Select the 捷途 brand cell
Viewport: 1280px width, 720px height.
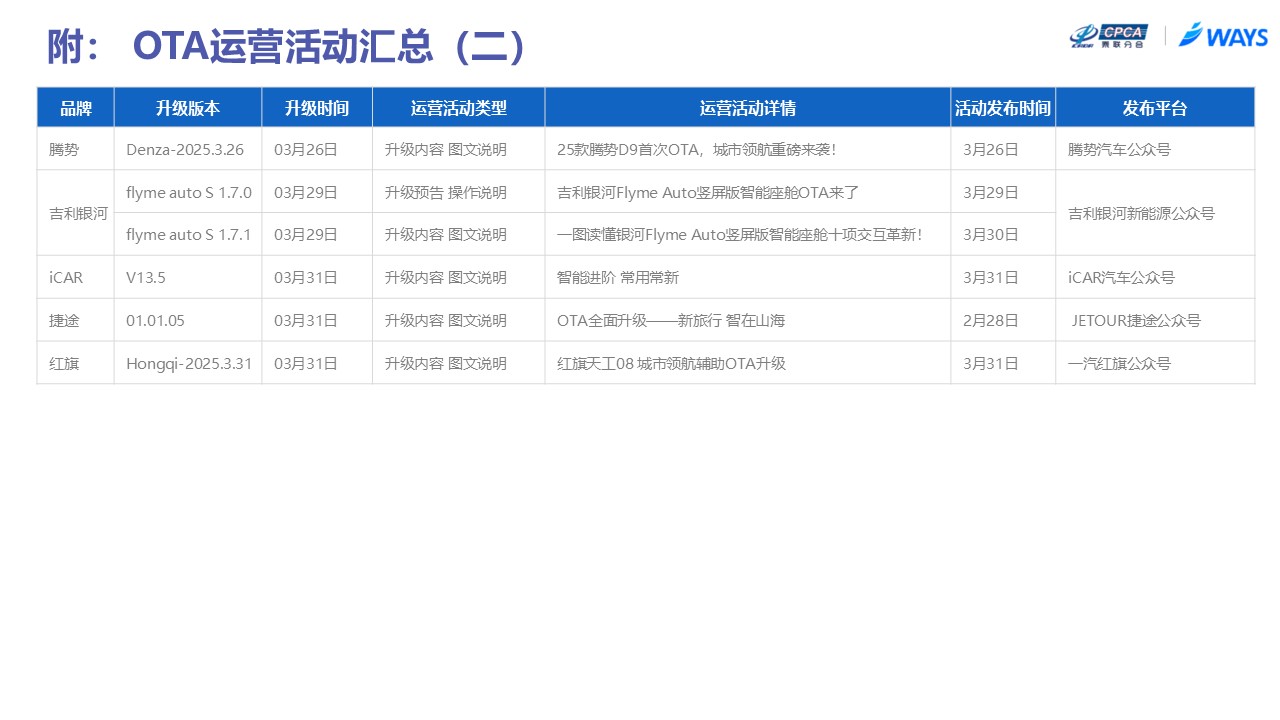point(76,320)
